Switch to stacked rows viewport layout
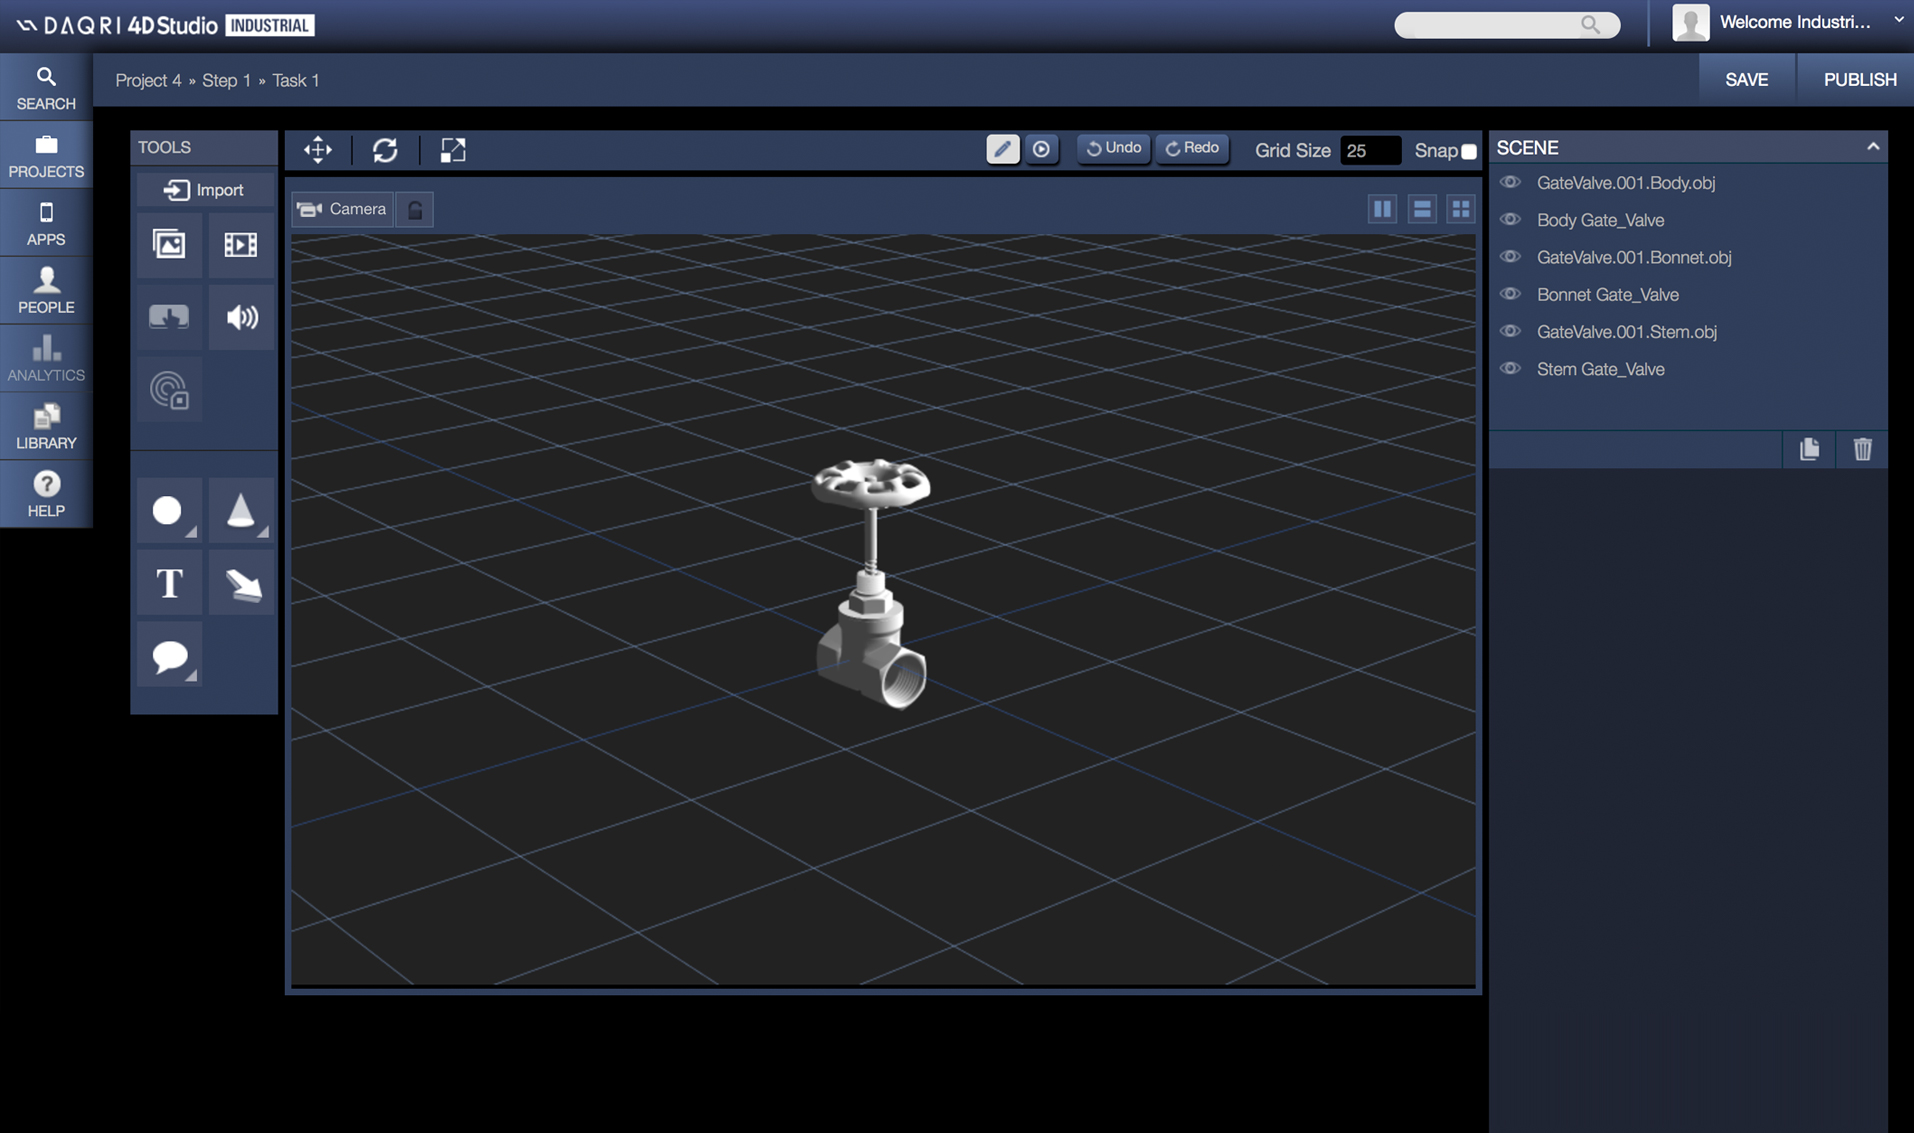 1421,208
